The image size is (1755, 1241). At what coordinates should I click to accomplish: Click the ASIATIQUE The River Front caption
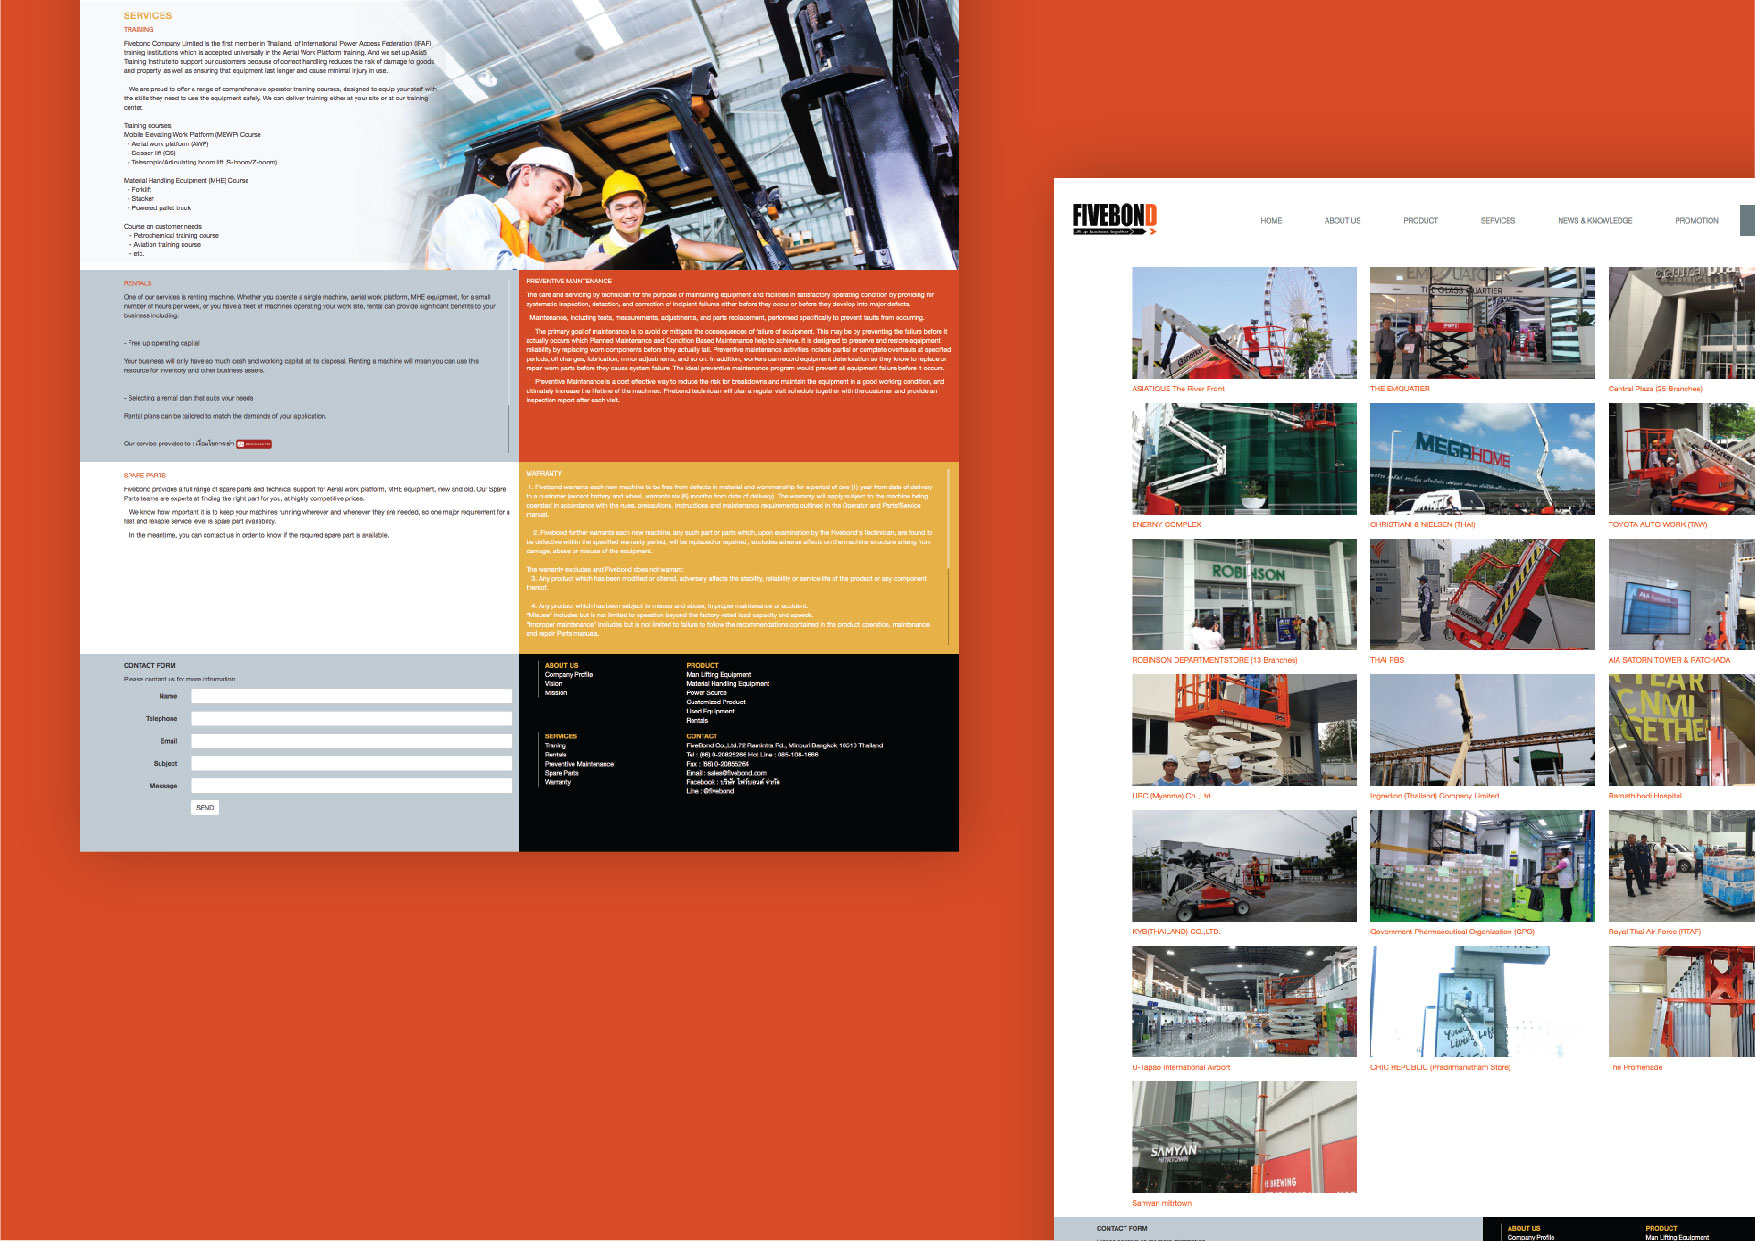pos(1178,388)
